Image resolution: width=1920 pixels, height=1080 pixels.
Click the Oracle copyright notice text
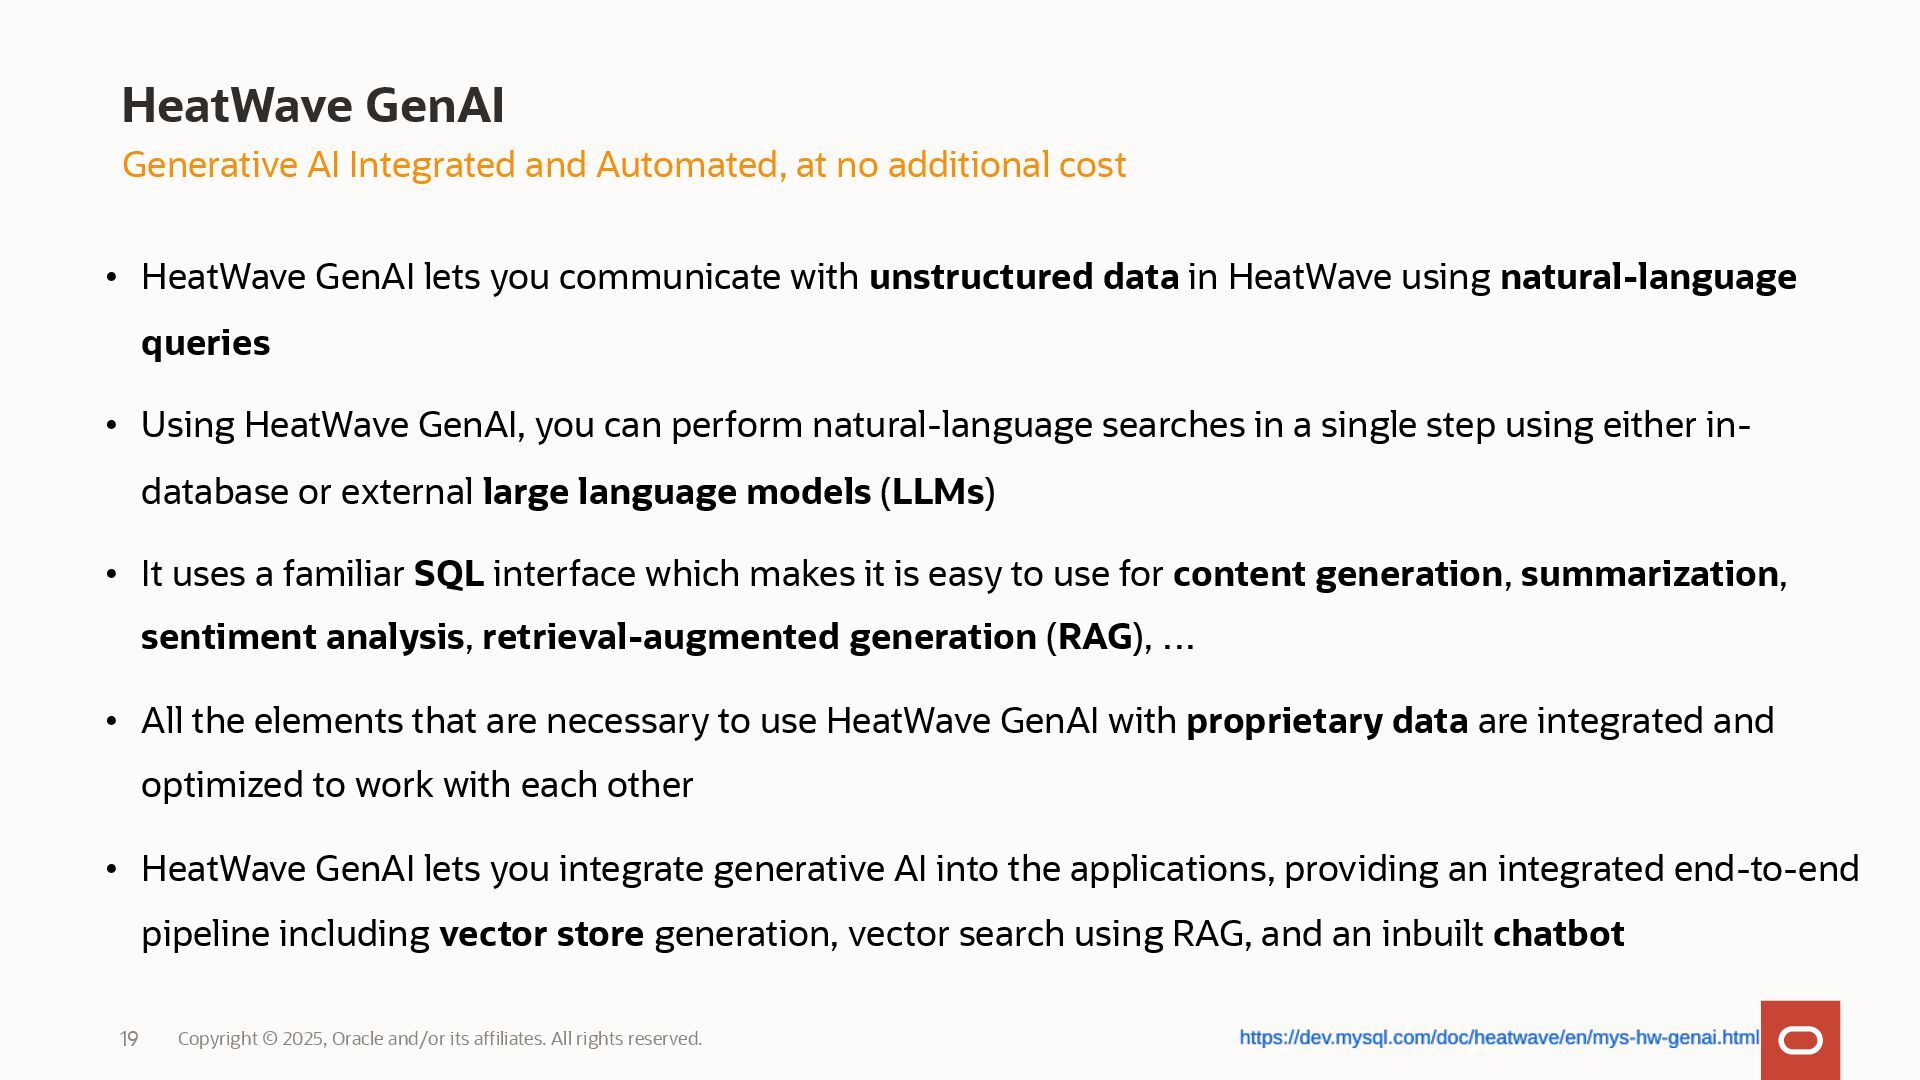pyautogui.click(x=439, y=1039)
